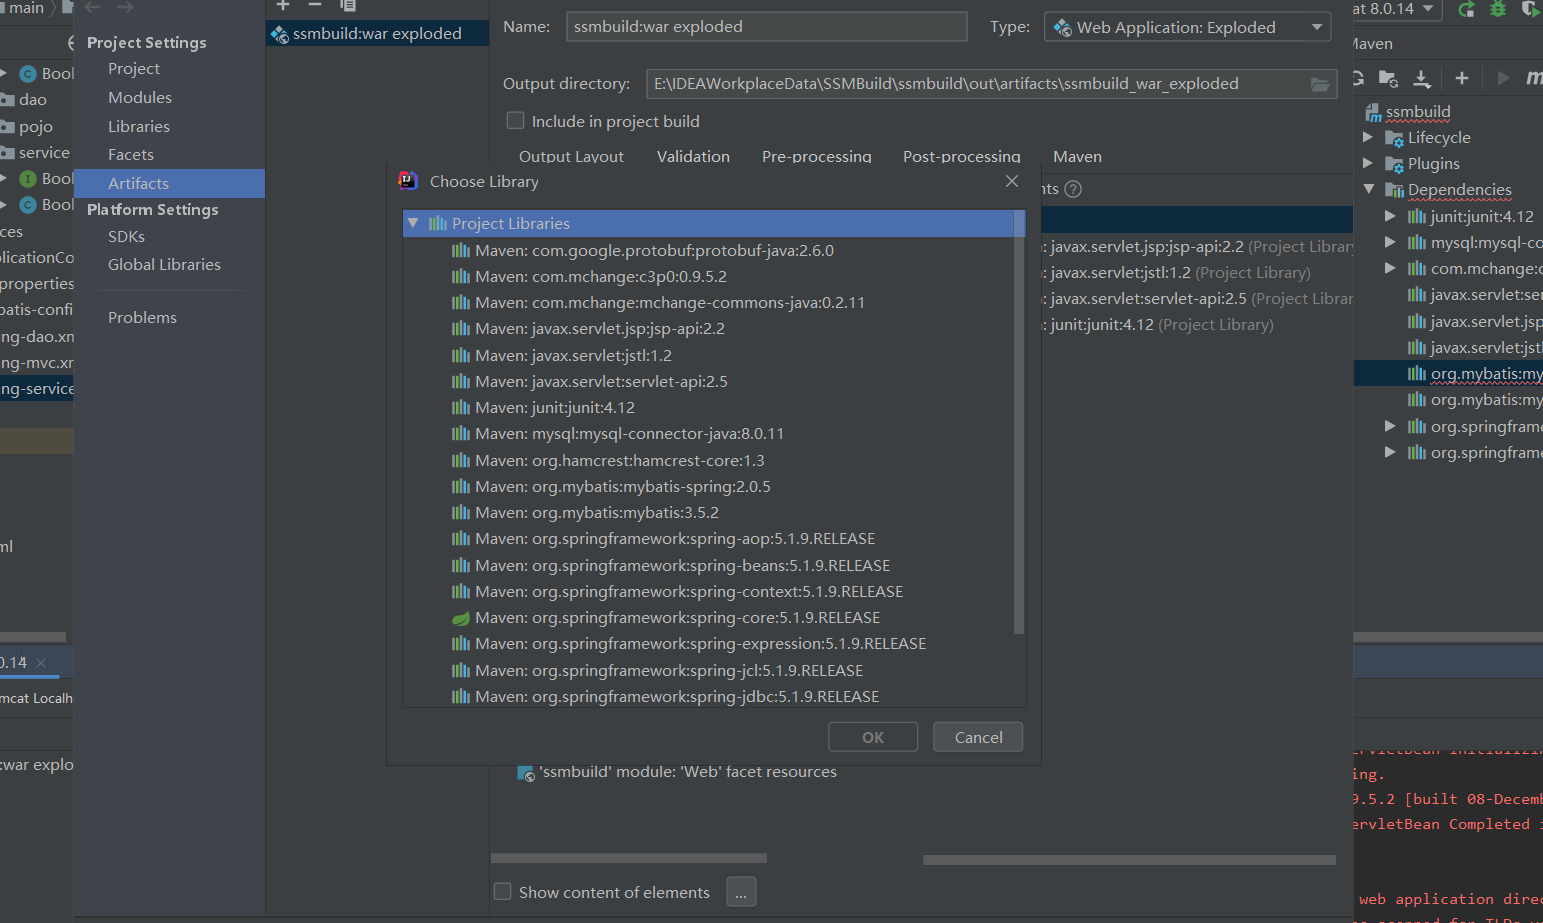
Task: Enable Include in project build
Action: (515, 120)
